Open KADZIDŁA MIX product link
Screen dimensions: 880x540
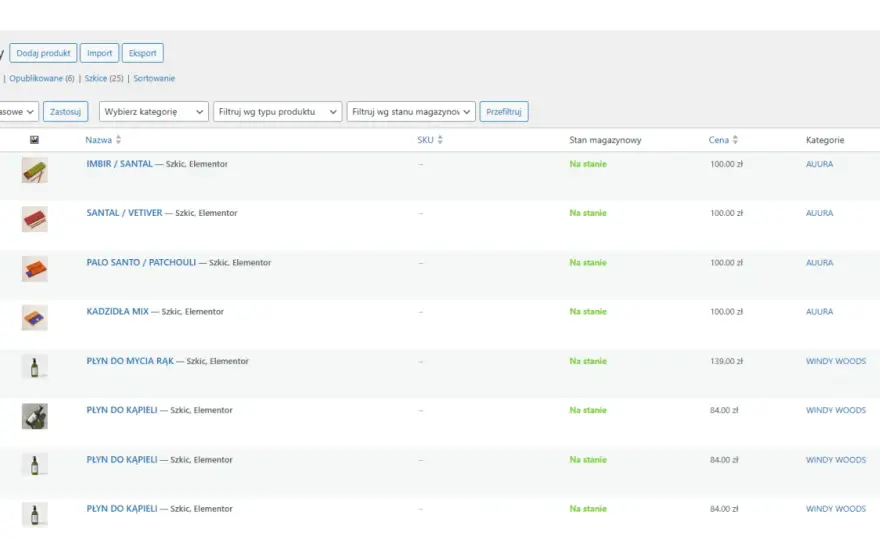point(118,312)
